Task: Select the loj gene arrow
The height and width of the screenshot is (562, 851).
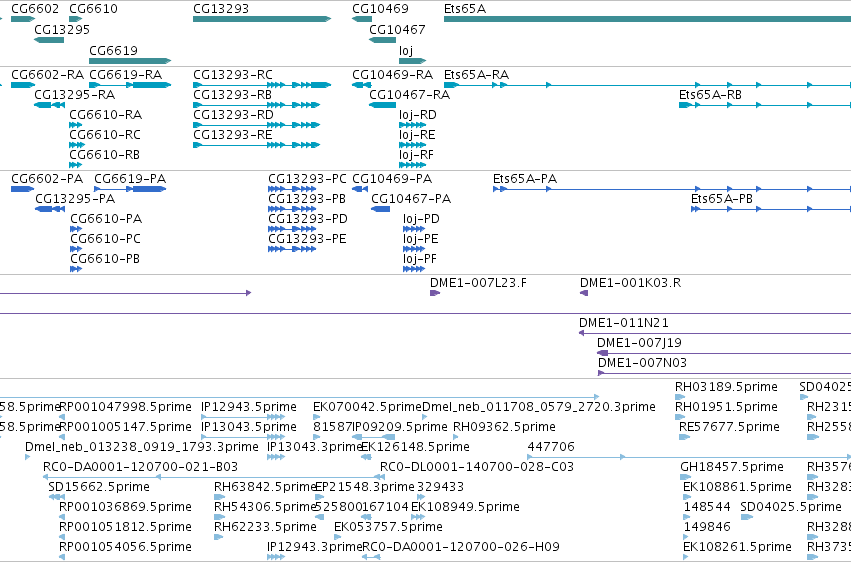Action: point(412,61)
